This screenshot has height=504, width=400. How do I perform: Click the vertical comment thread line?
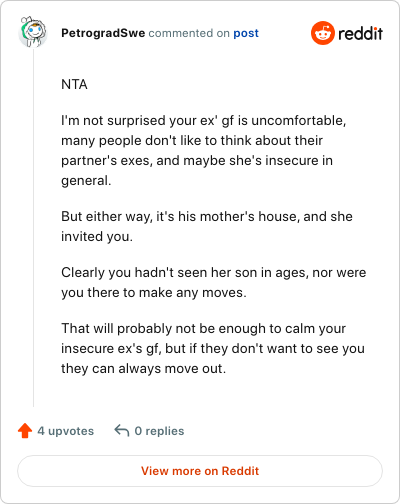pos(33,228)
